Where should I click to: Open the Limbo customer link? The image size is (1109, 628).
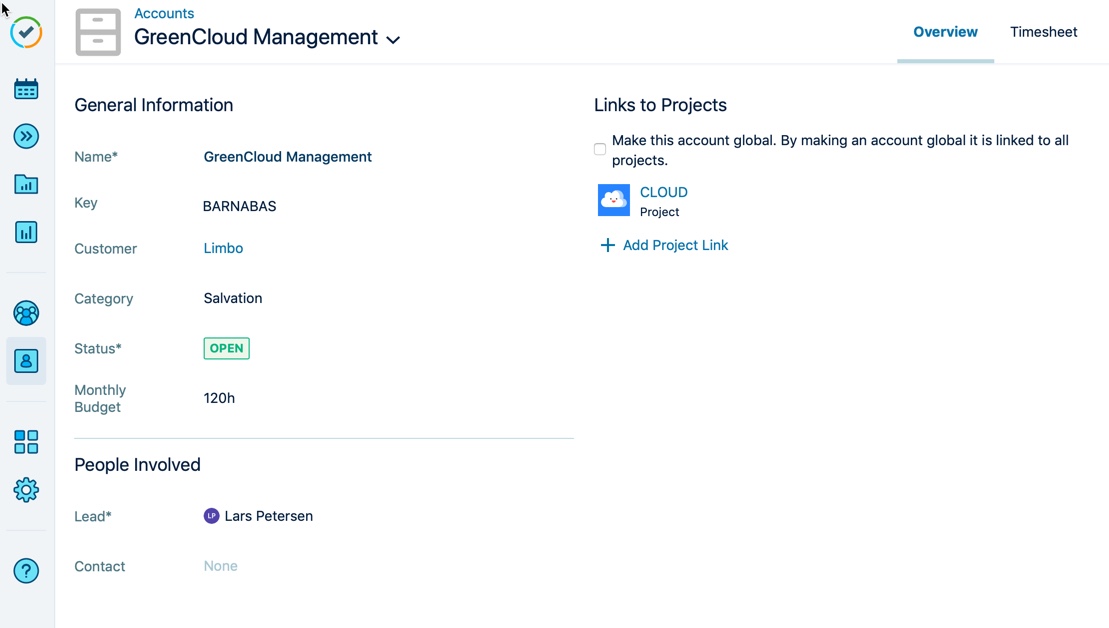coord(223,248)
